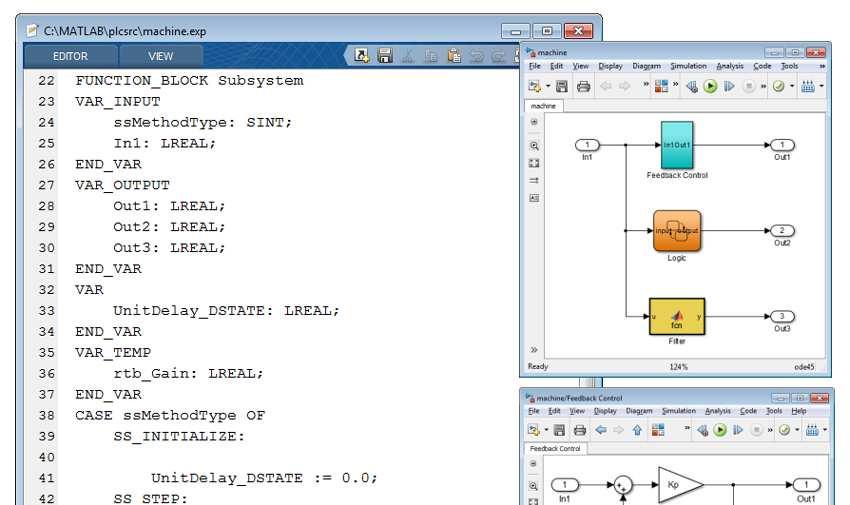Open Help menu in Feedback Control window
The width and height of the screenshot is (850, 505).
pyautogui.click(x=799, y=411)
